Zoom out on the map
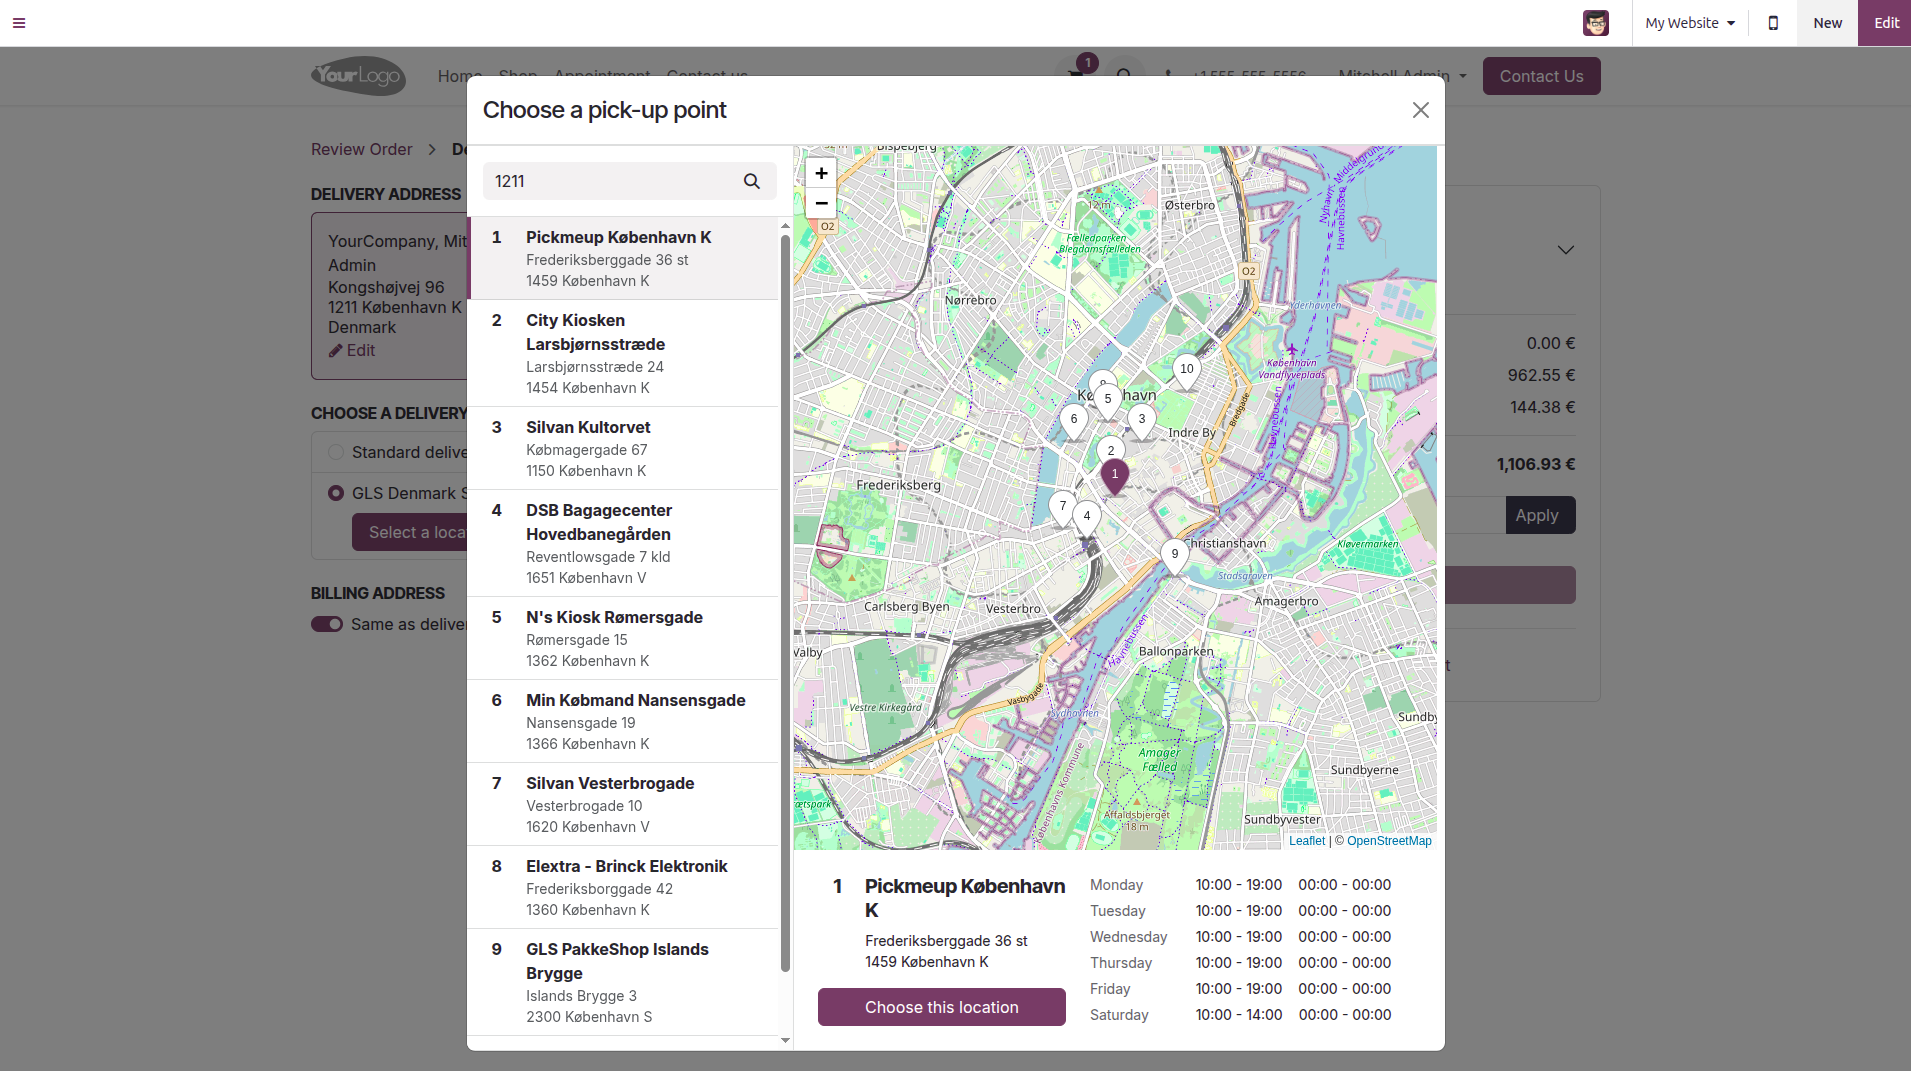This screenshot has width=1911, height=1071. (821, 203)
